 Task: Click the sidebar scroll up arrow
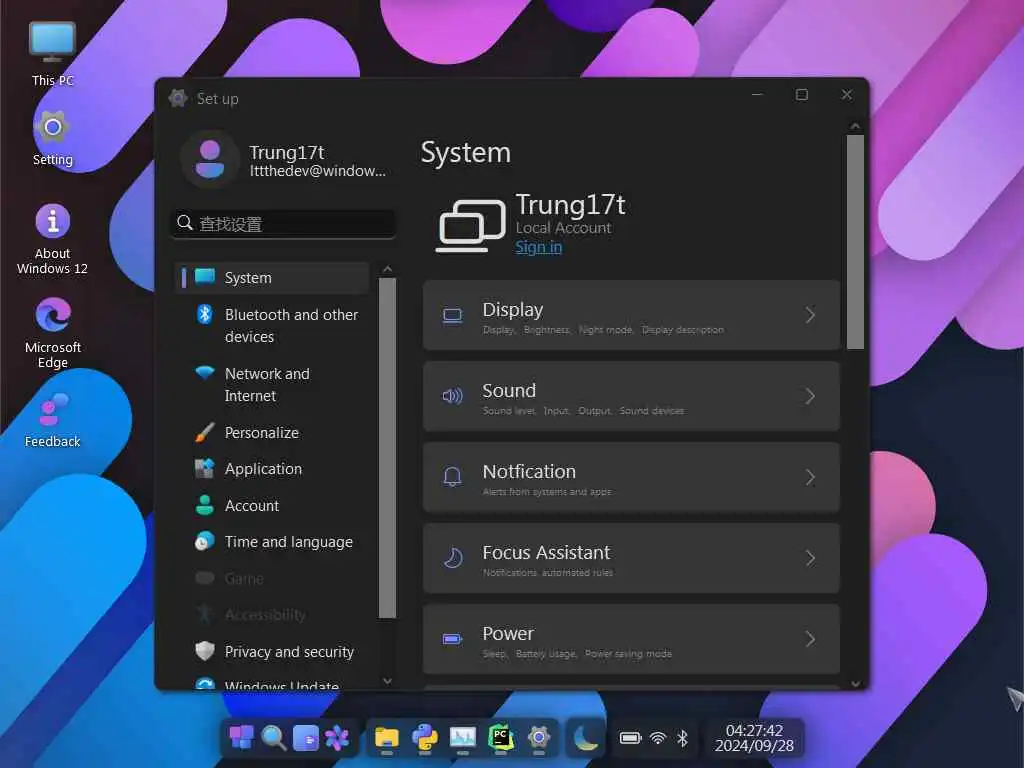click(x=387, y=268)
